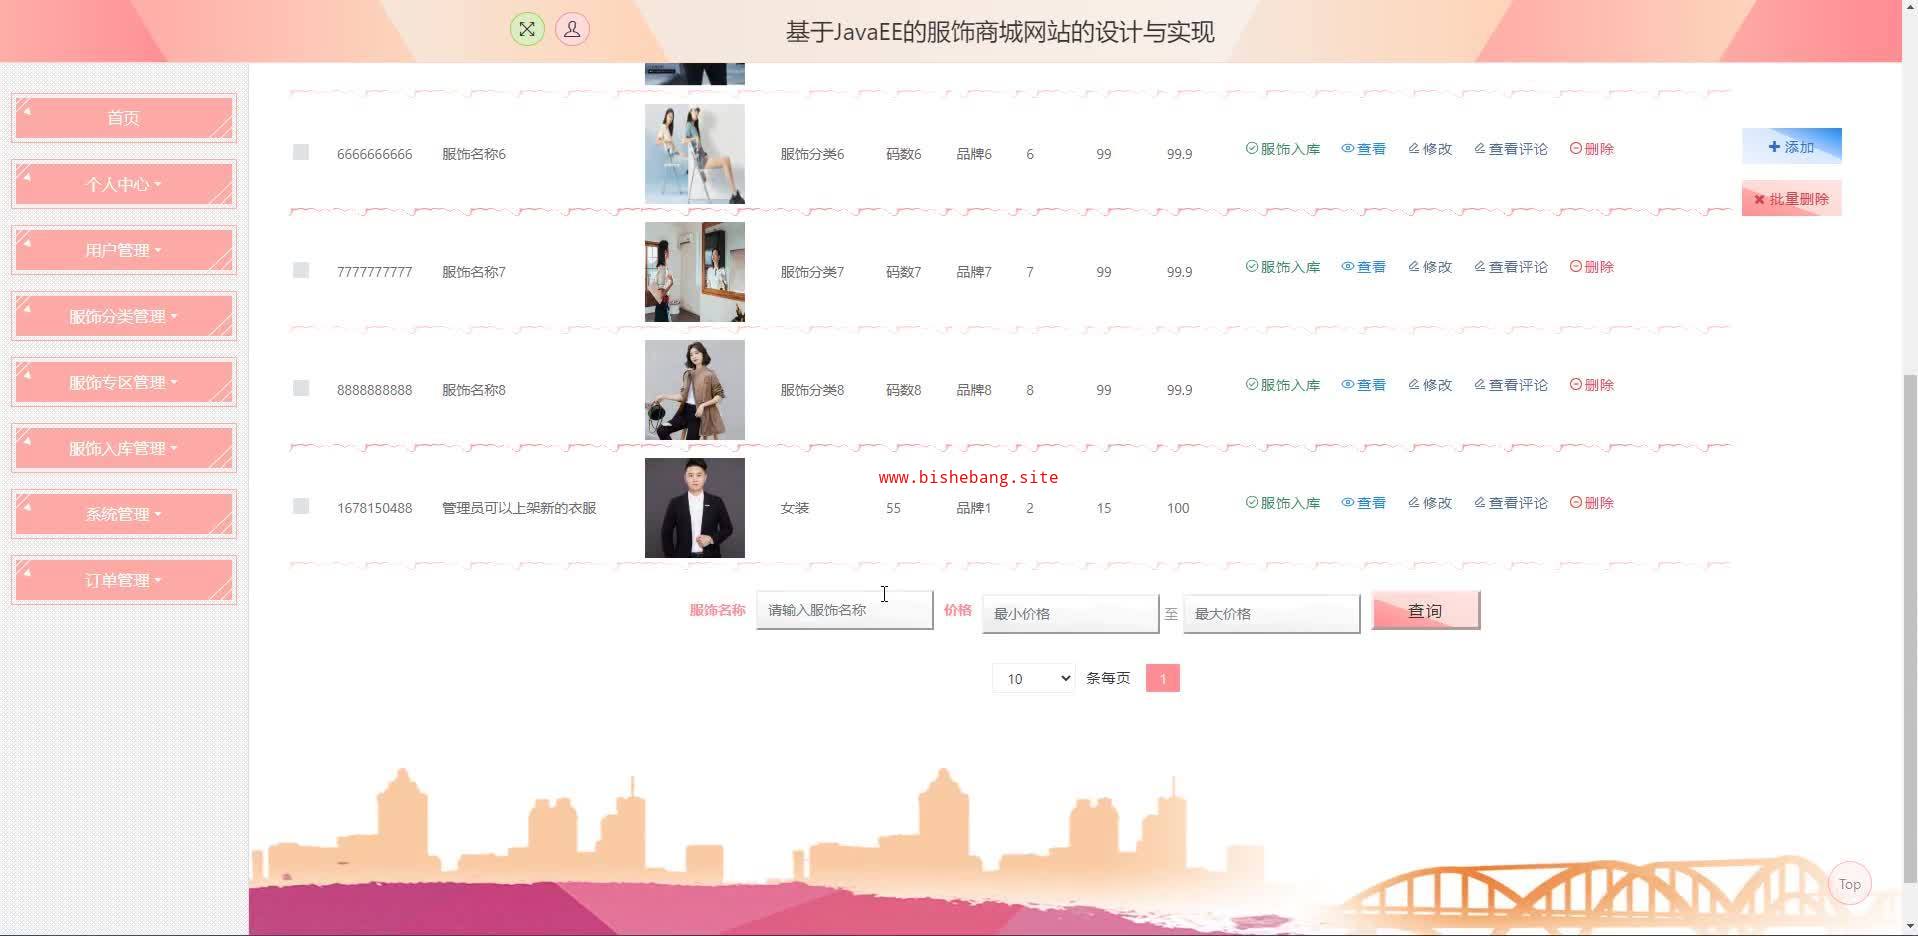
Task: Delete row 管理员可以上架新的衣服
Action: pos(1592,503)
